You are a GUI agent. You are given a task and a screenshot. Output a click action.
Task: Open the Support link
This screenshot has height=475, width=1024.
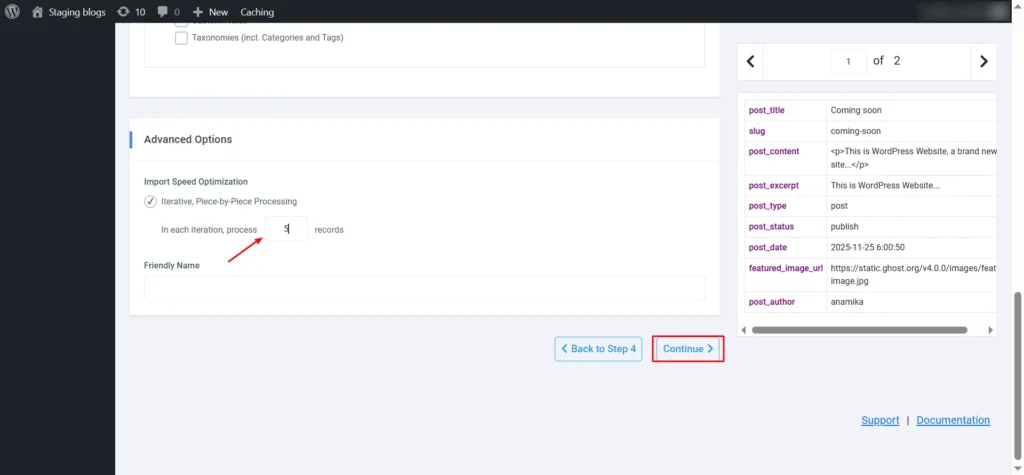point(880,420)
